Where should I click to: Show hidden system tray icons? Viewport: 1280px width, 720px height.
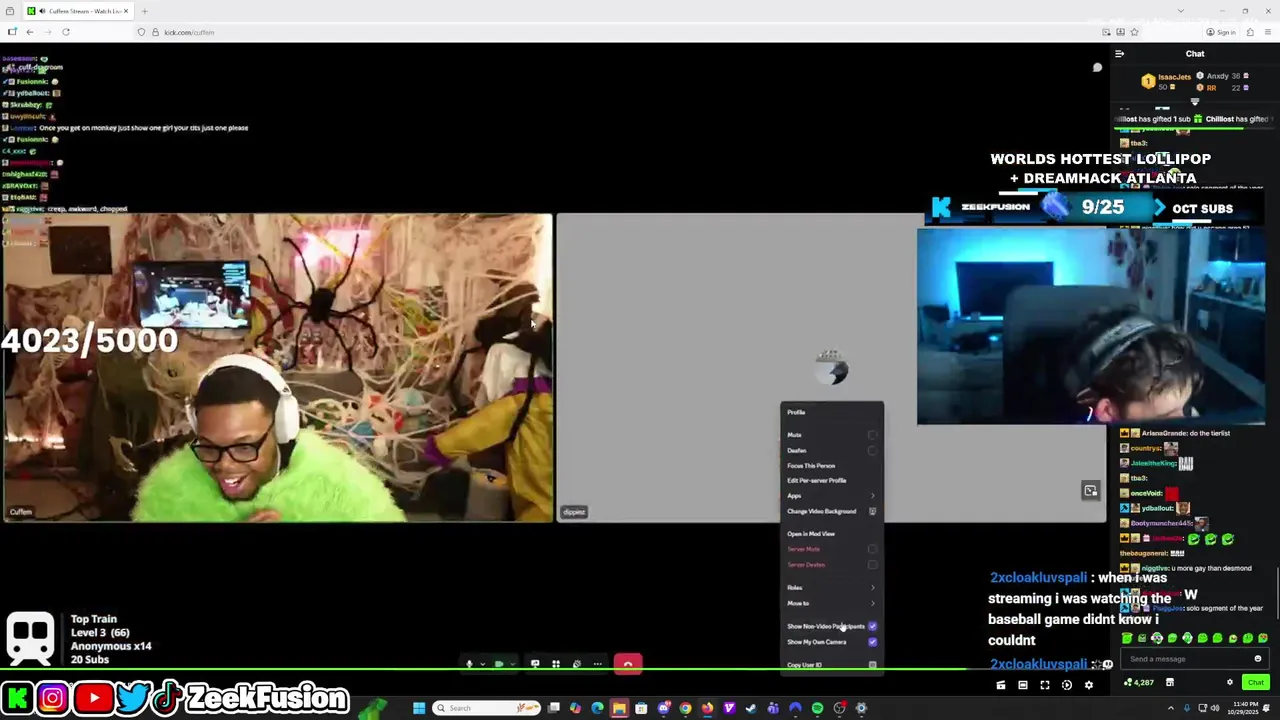[x=1171, y=708]
